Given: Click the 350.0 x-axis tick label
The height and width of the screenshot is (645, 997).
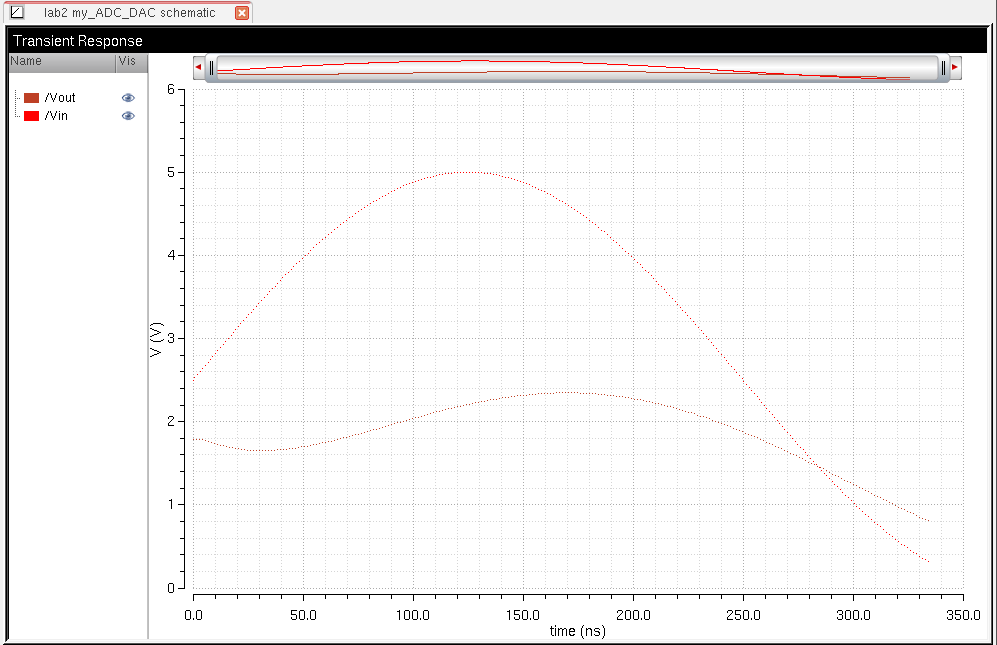Looking at the screenshot, I should (x=963, y=615).
